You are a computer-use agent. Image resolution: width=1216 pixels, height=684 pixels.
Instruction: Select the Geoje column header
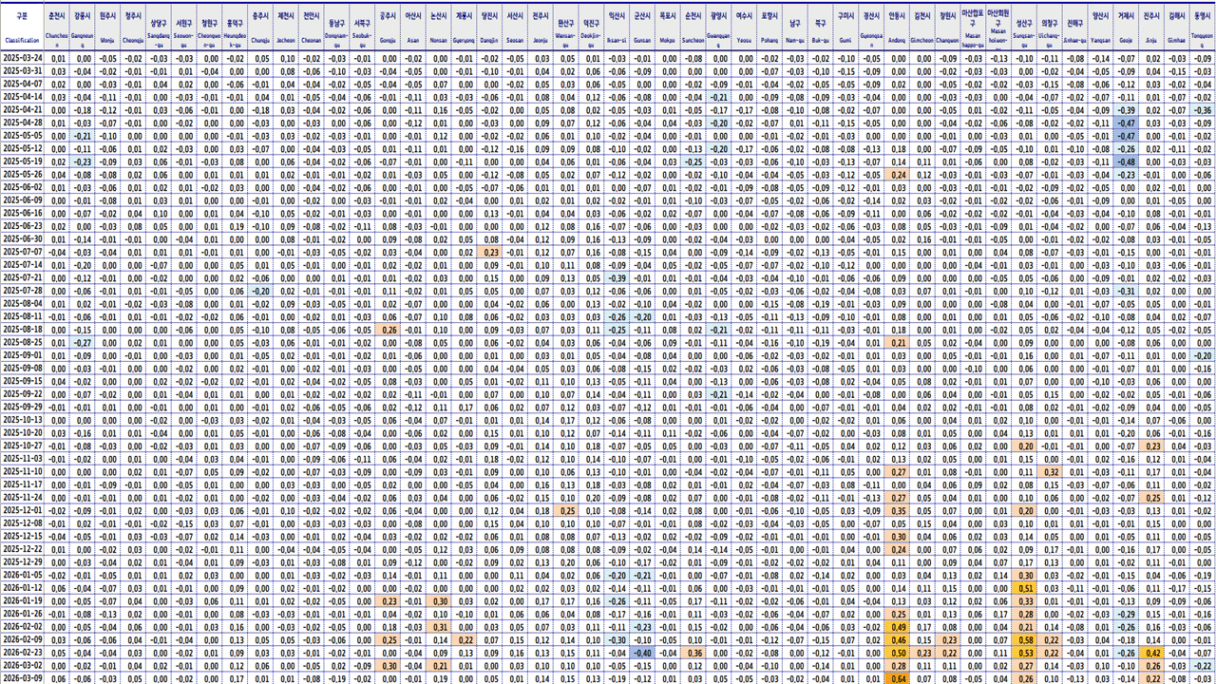(1126, 28)
